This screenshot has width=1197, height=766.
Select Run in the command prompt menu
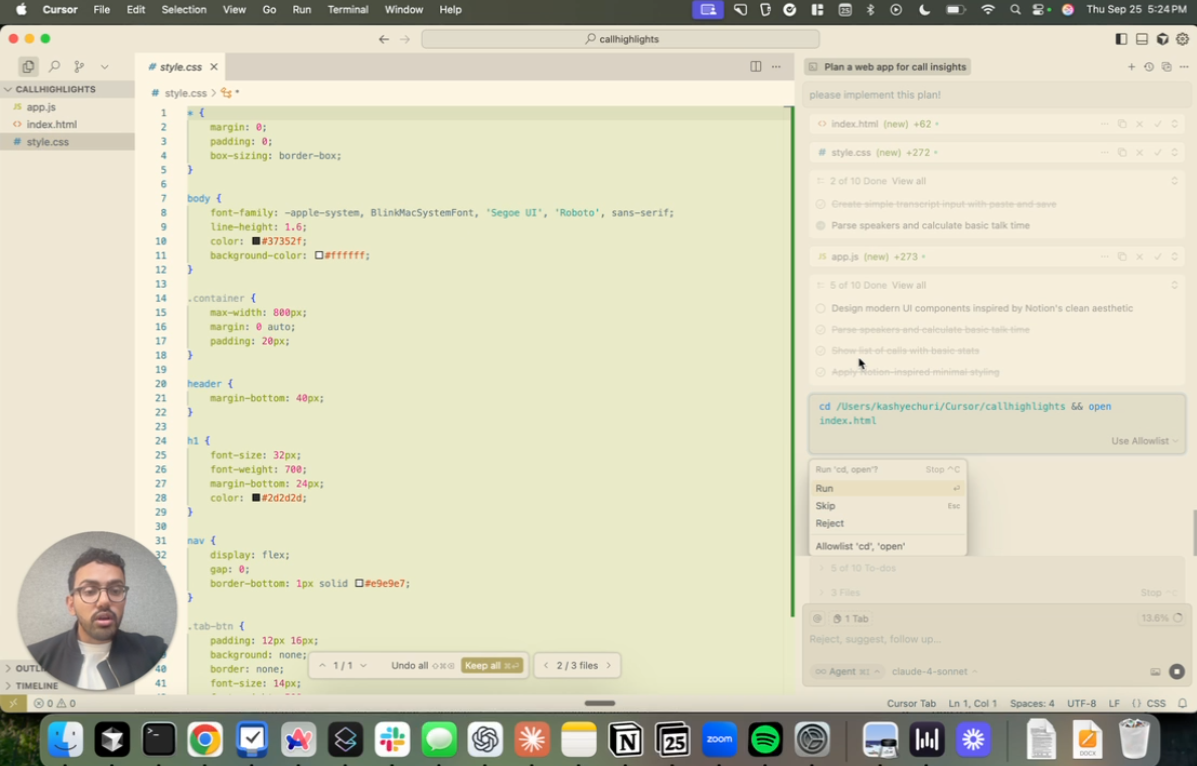[x=825, y=489]
